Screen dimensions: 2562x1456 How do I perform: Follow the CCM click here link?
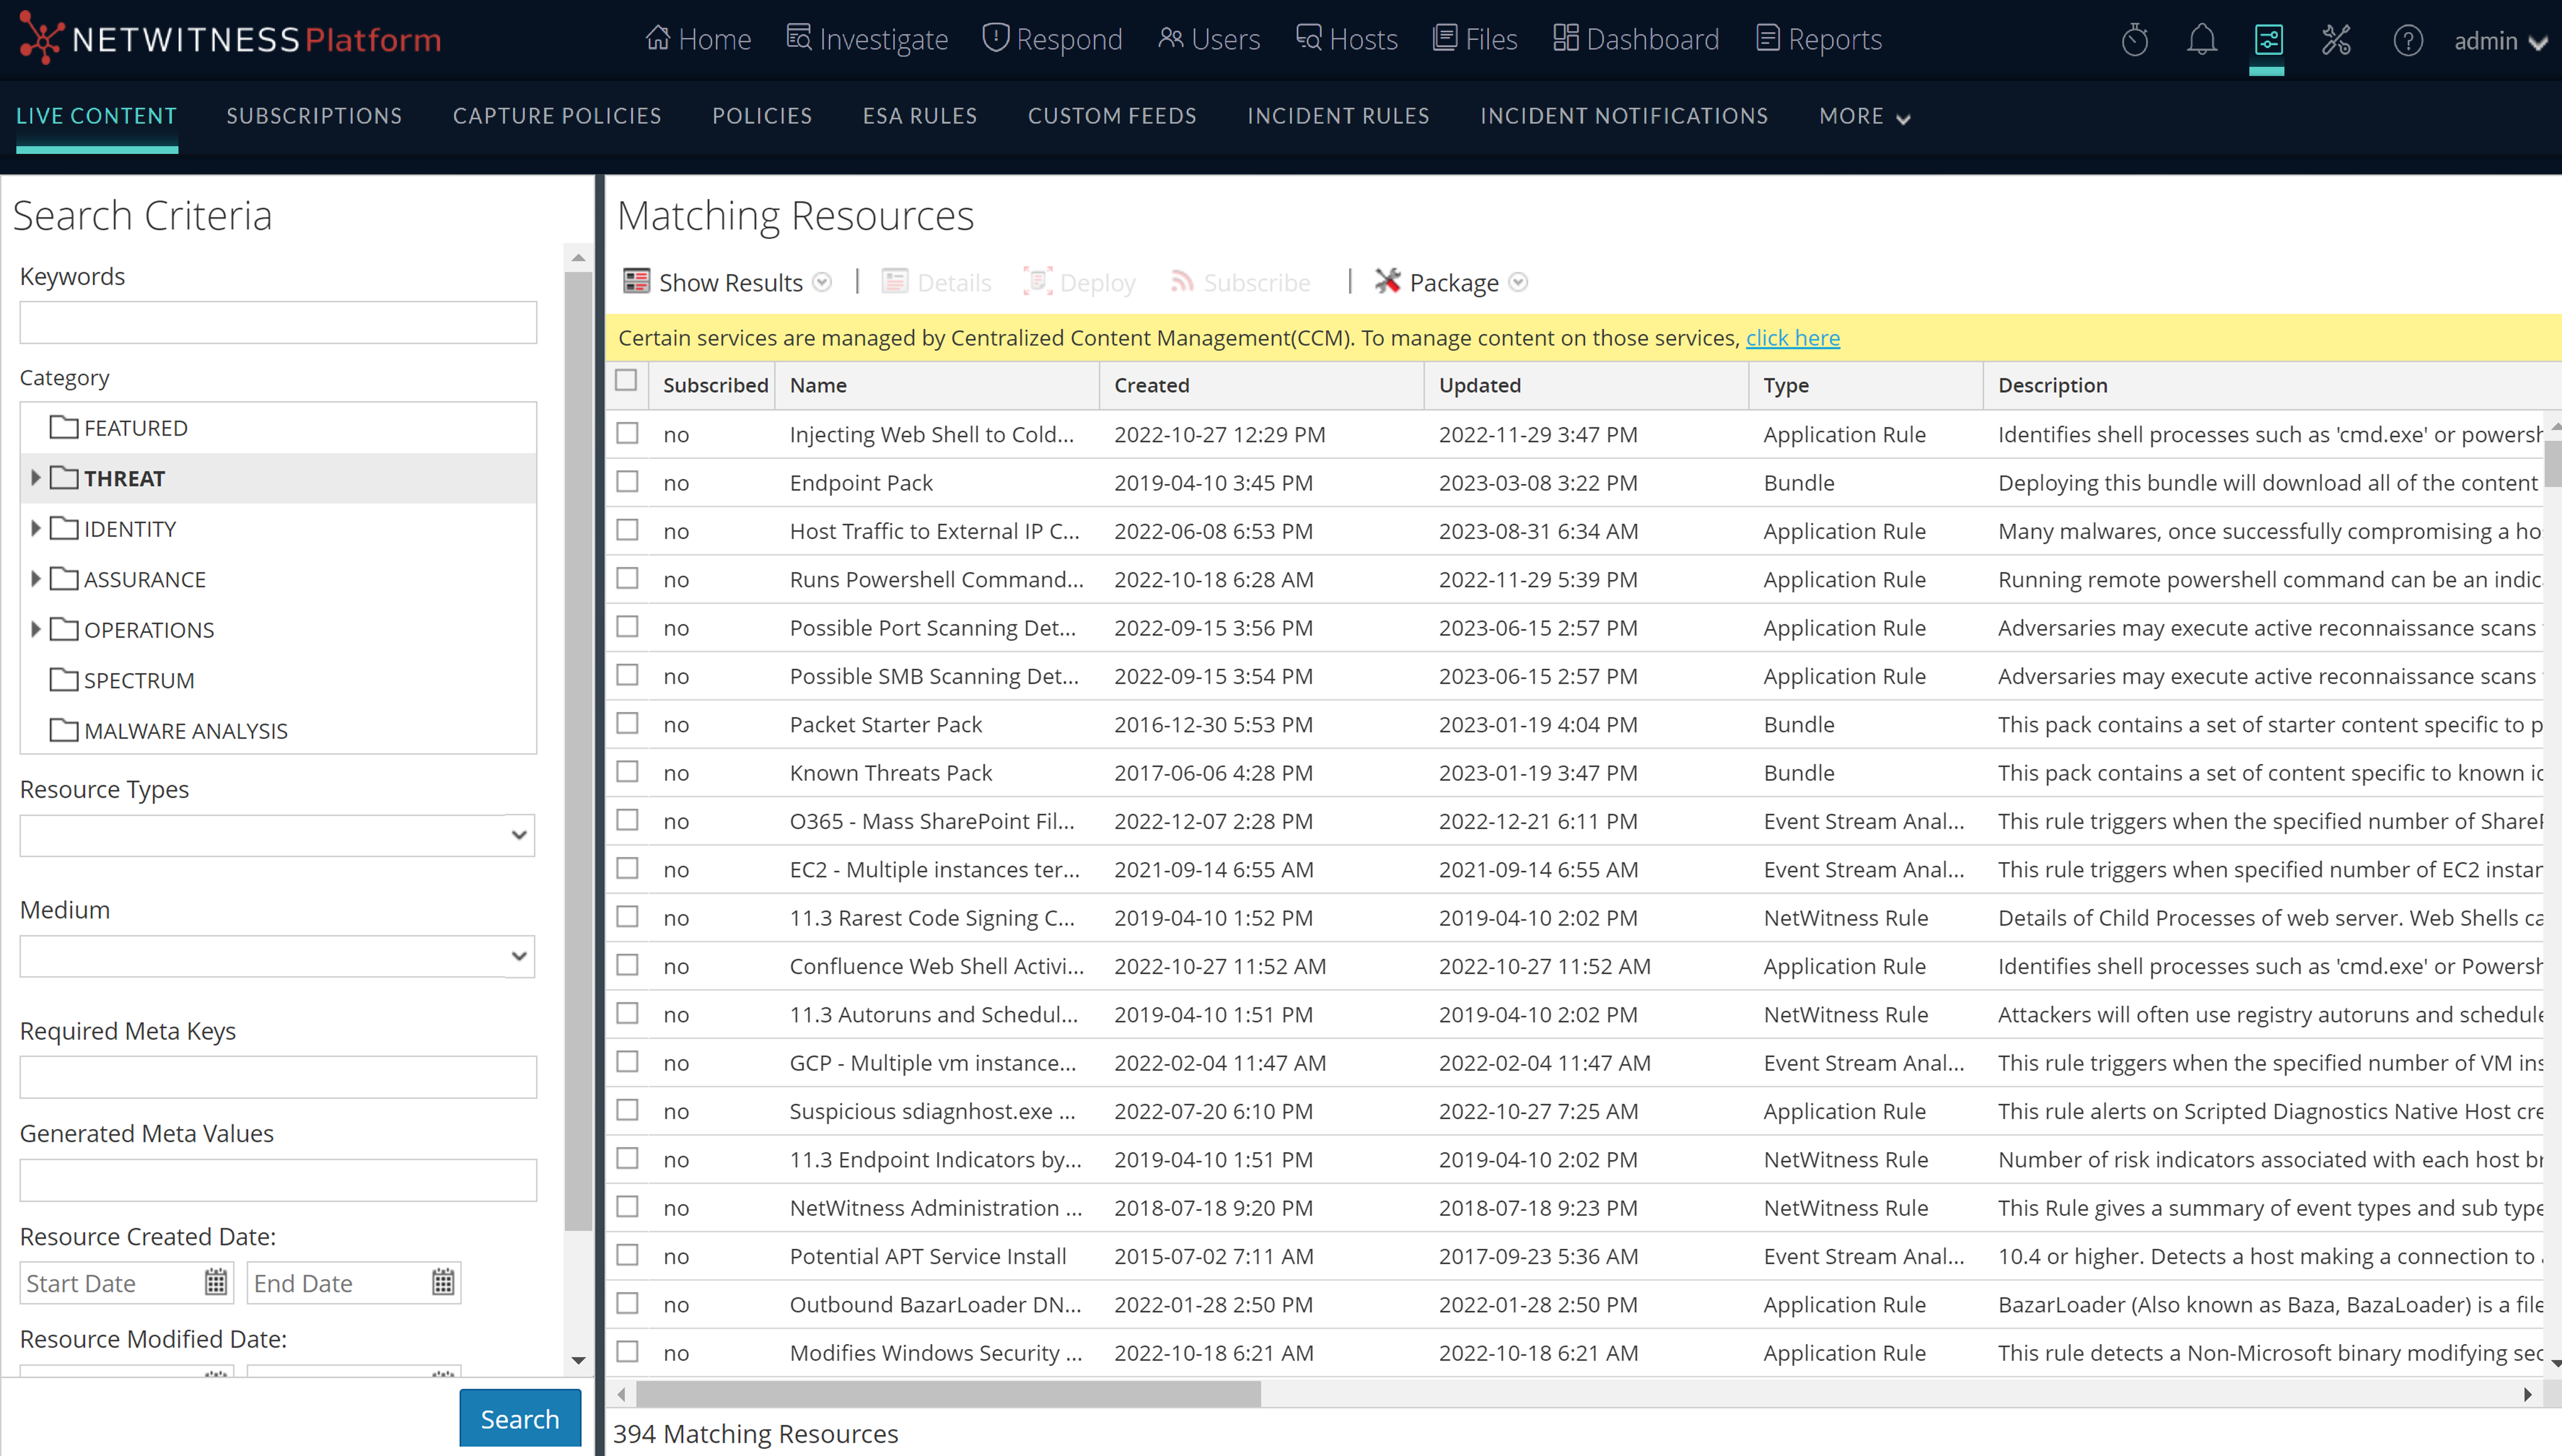[x=1793, y=337]
